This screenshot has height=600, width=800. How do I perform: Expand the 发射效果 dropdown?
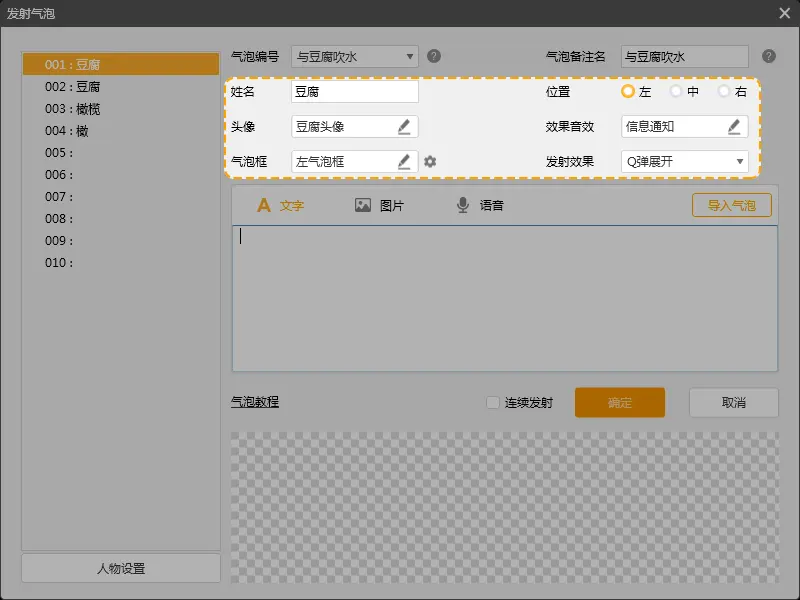[x=684, y=161]
